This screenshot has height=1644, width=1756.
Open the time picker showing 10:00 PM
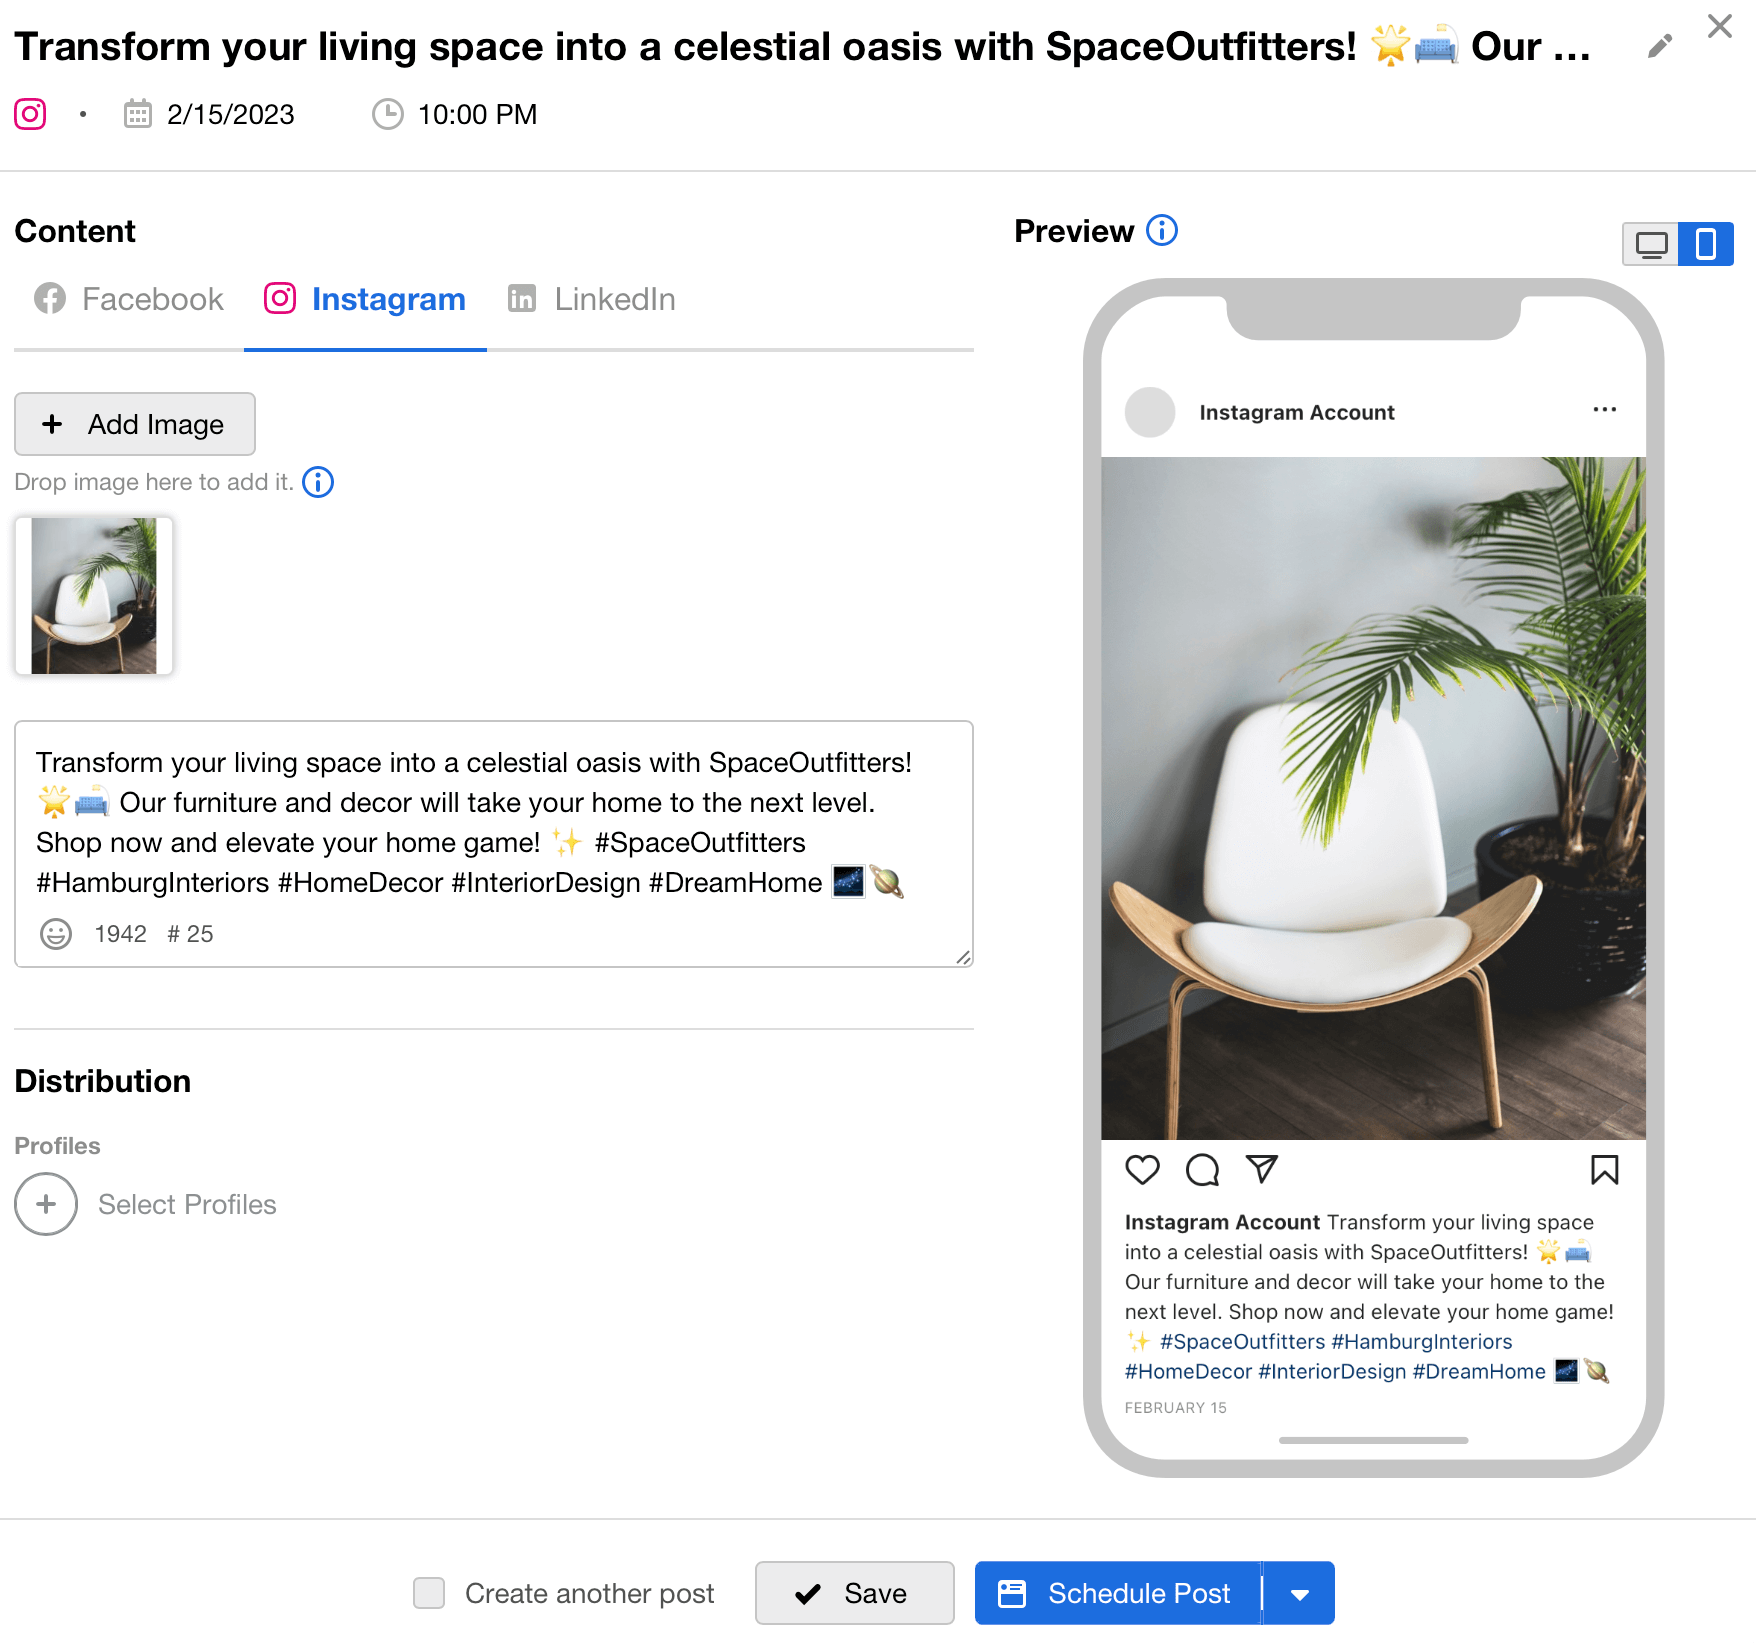pos(455,115)
